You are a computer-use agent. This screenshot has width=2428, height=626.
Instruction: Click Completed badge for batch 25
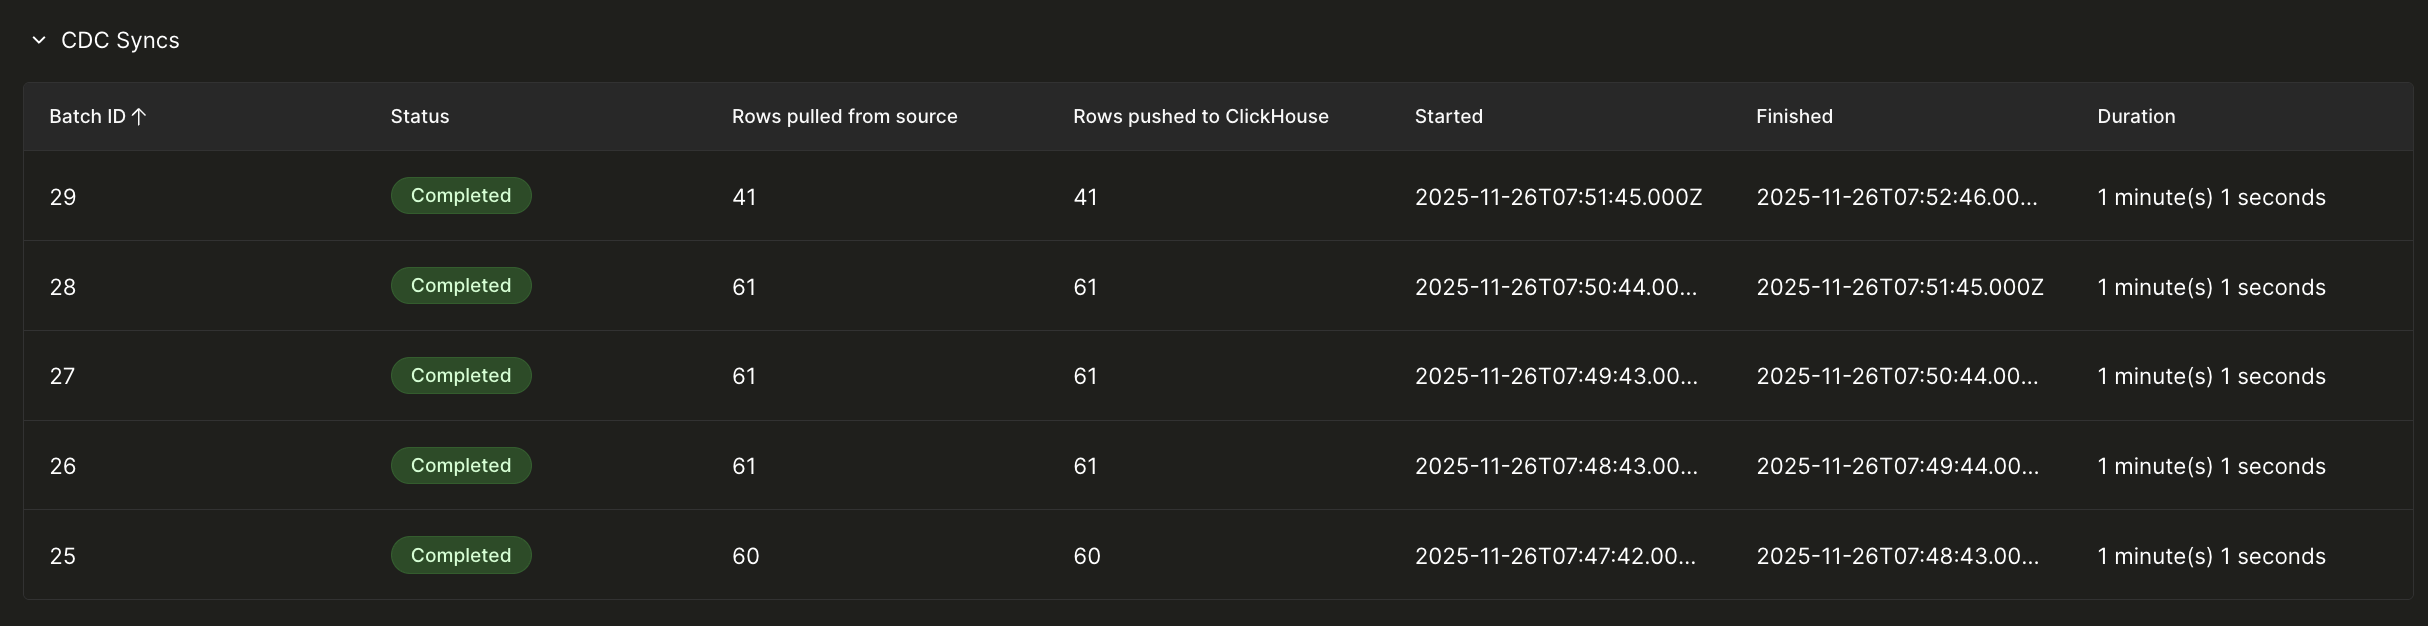(x=460, y=556)
